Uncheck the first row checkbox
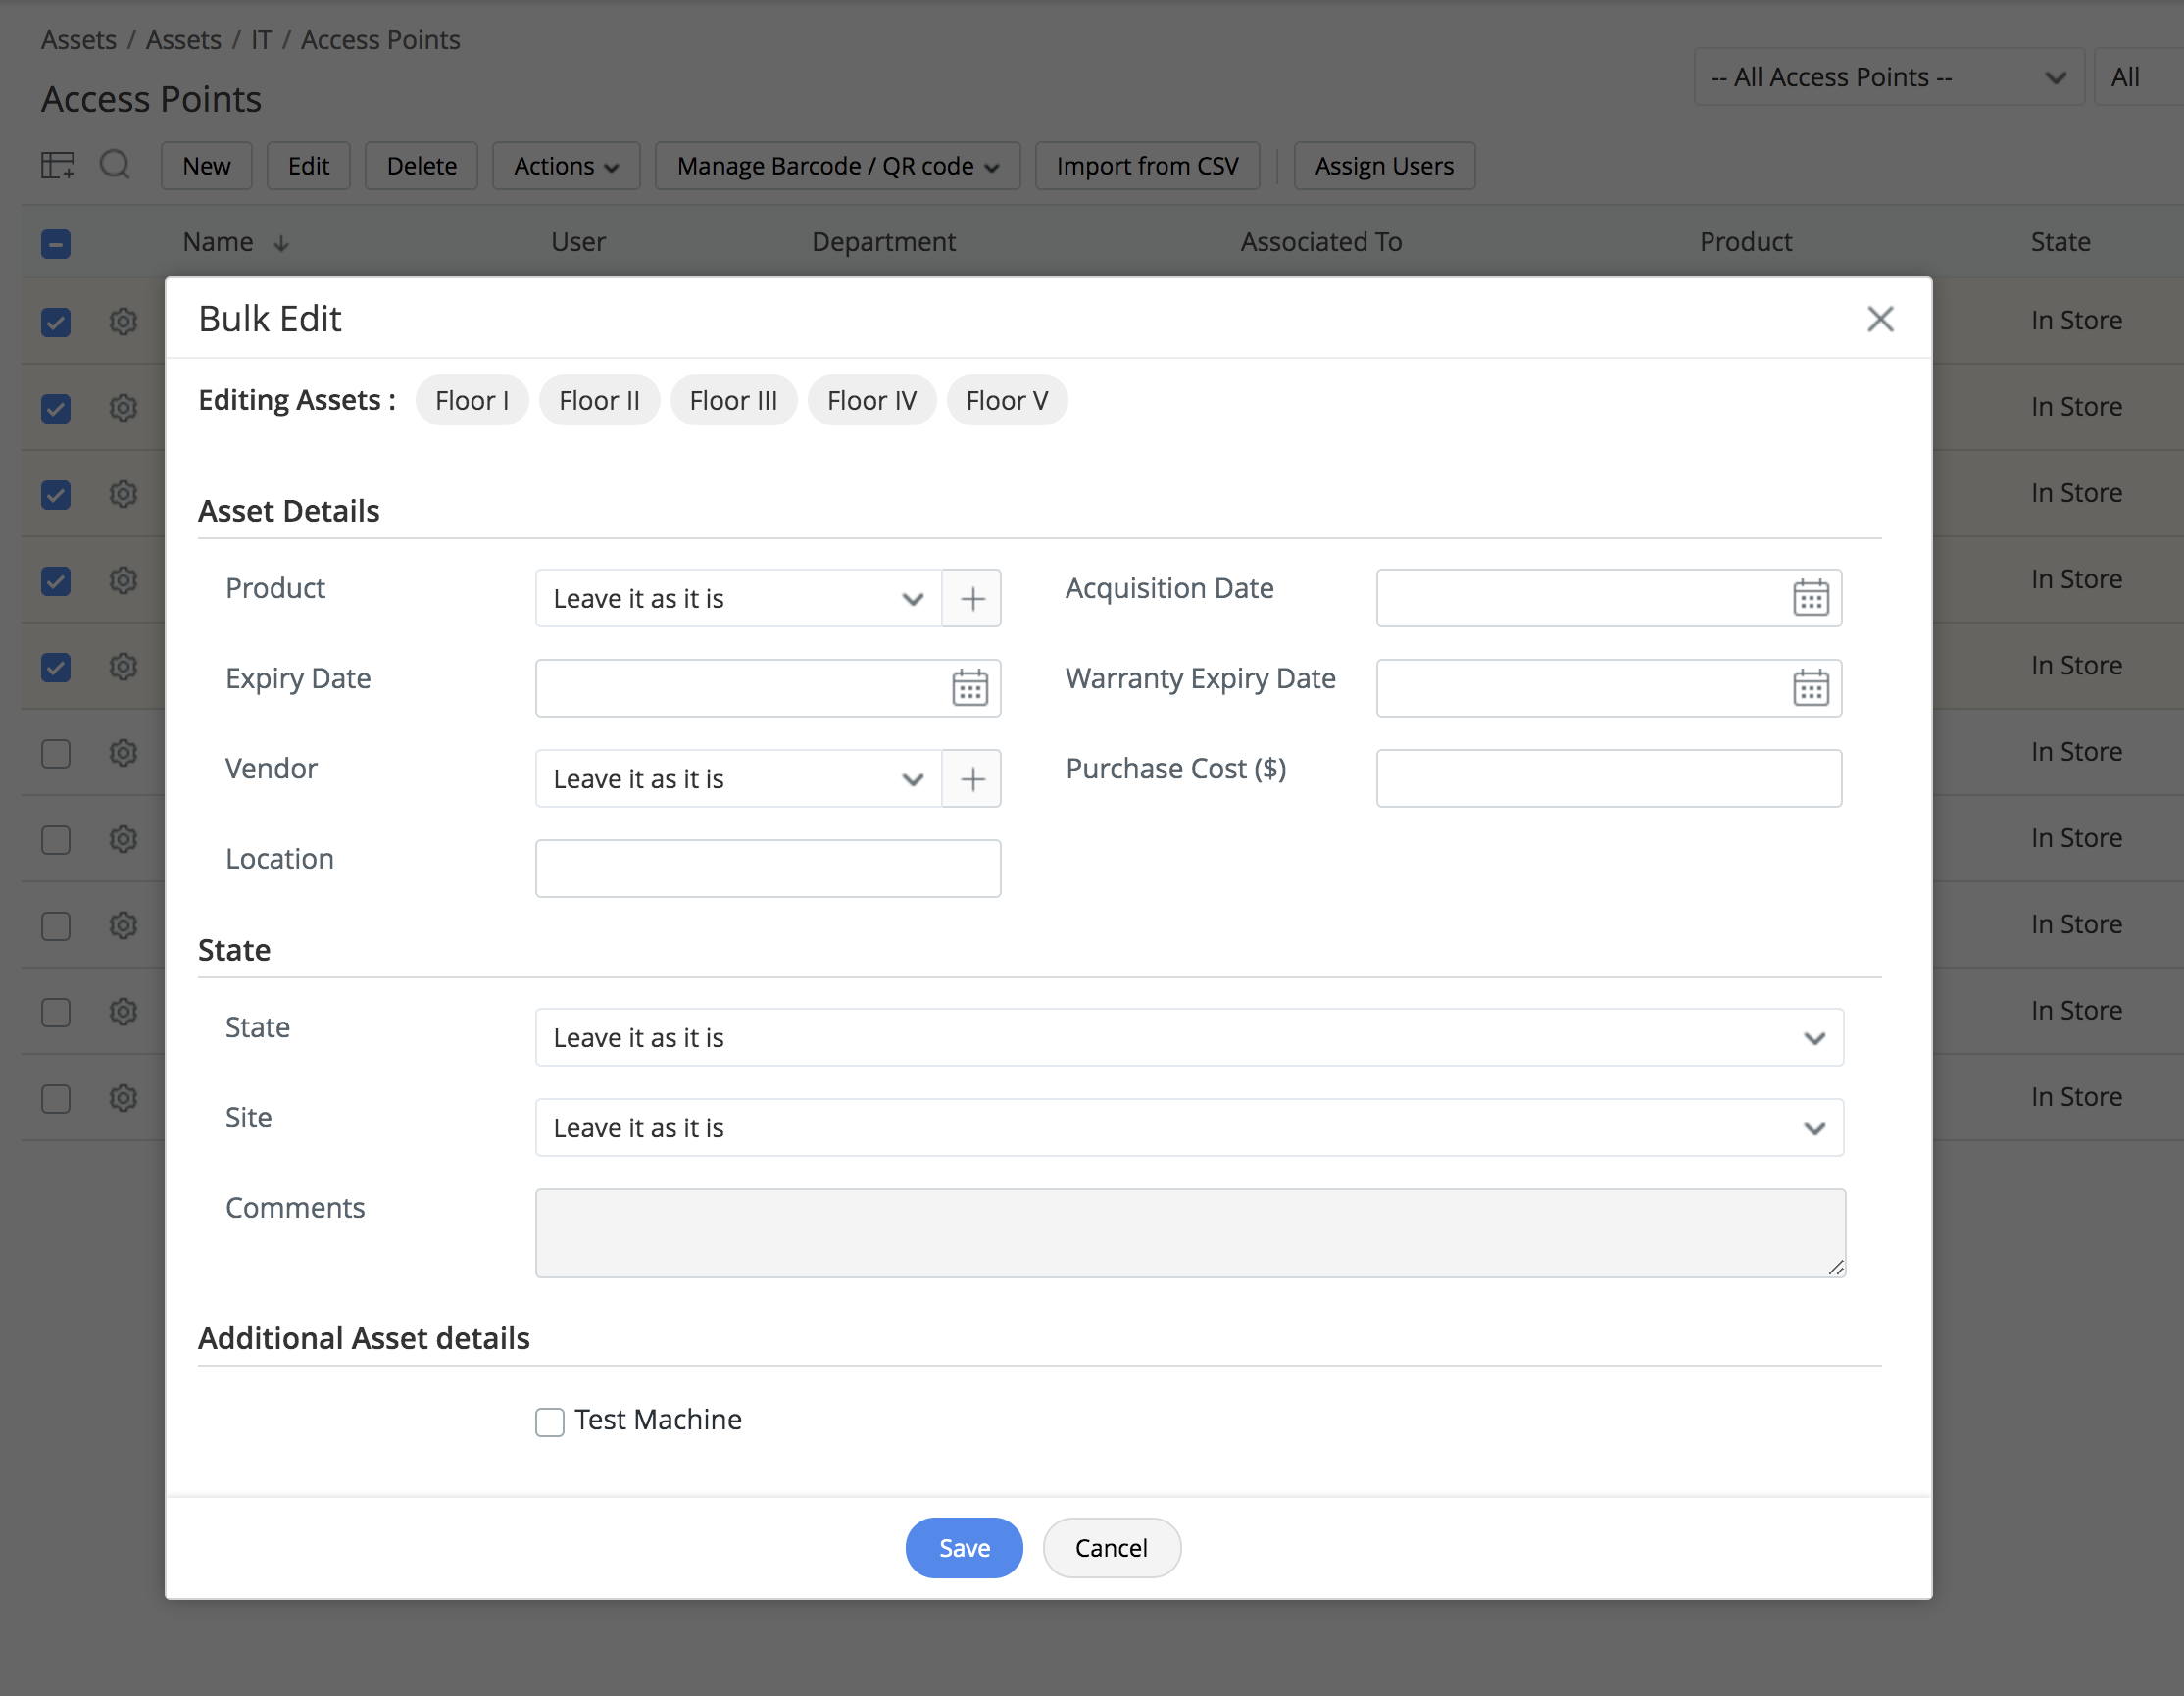The width and height of the screenshot is (2184, 1696). pos(56,321)
